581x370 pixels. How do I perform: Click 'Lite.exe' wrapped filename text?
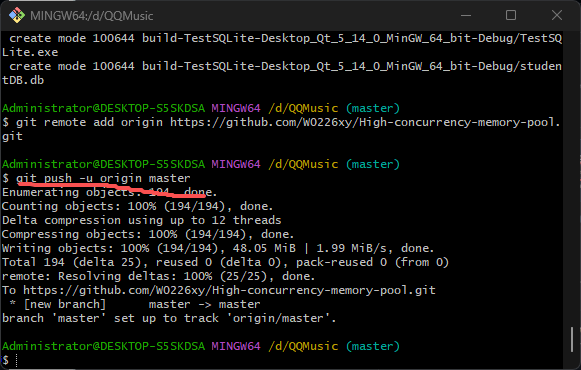(x=30, y=52)
